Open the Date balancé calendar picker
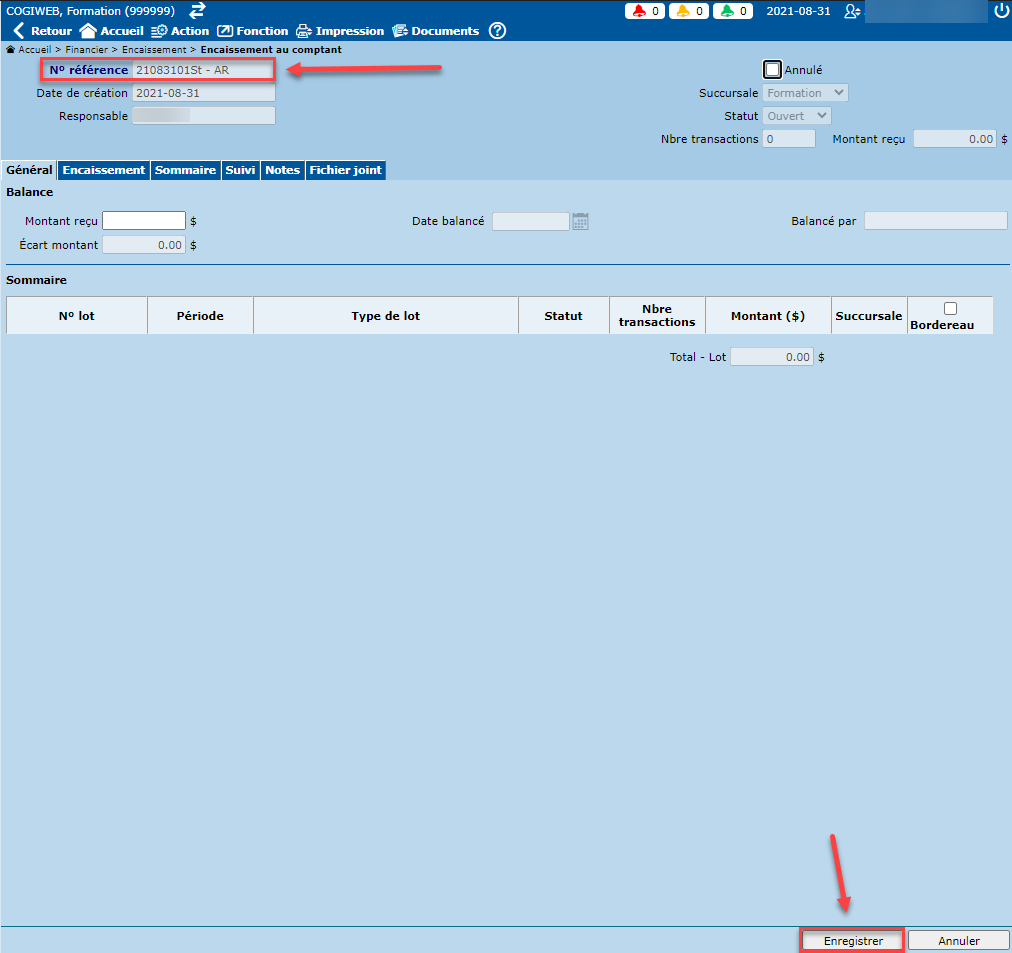This screenshot has width=1012, height=953. (x=580, y=221)
